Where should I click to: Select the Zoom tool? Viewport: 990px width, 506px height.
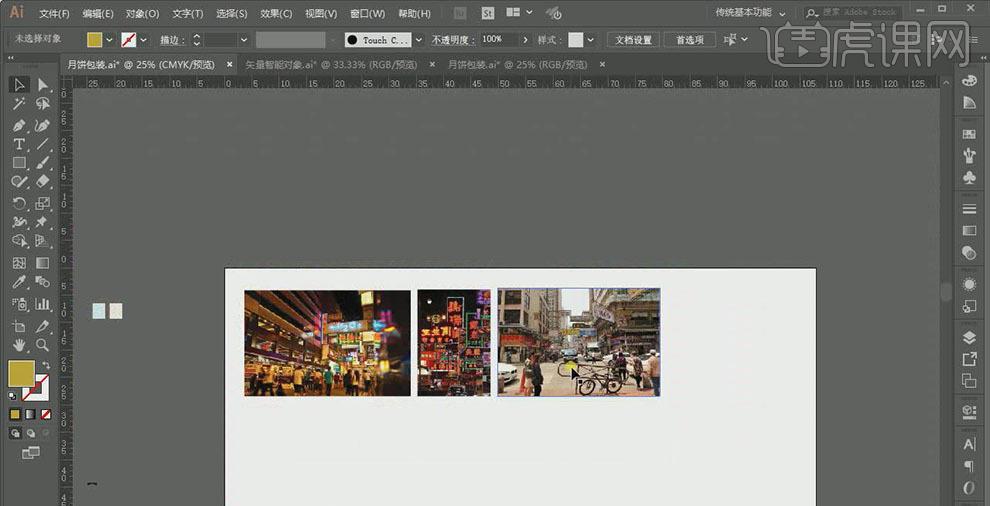[x=42, y=345]
